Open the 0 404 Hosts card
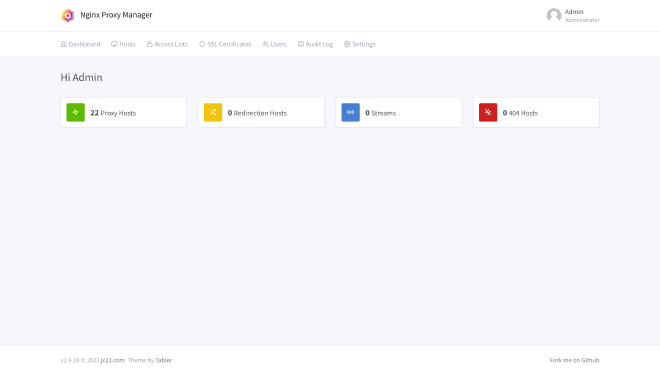Screen dimensions: 660x374 point(536,113)
